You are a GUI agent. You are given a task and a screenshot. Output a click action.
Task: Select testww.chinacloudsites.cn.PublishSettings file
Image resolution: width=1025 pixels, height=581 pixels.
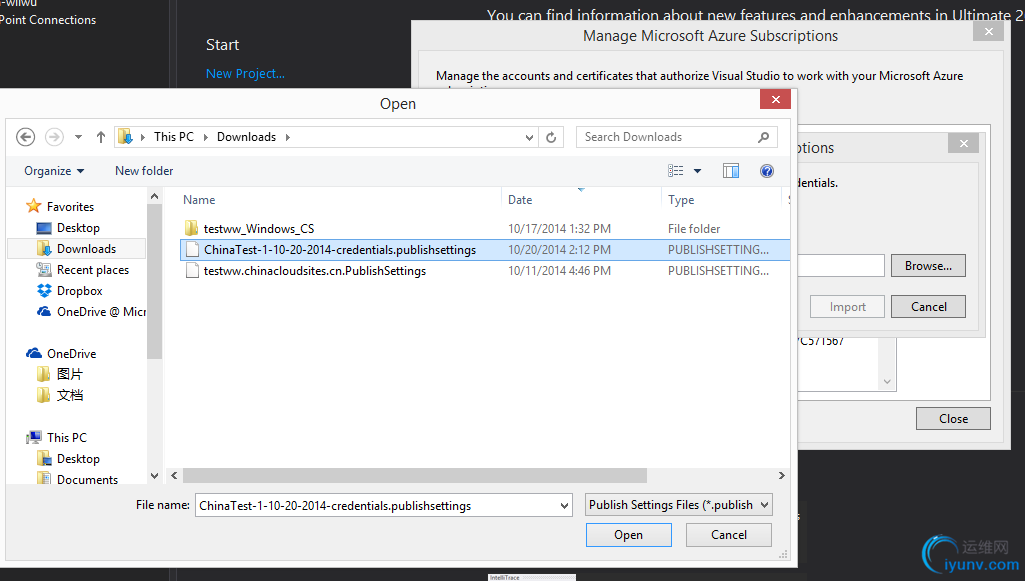point(315,271)
